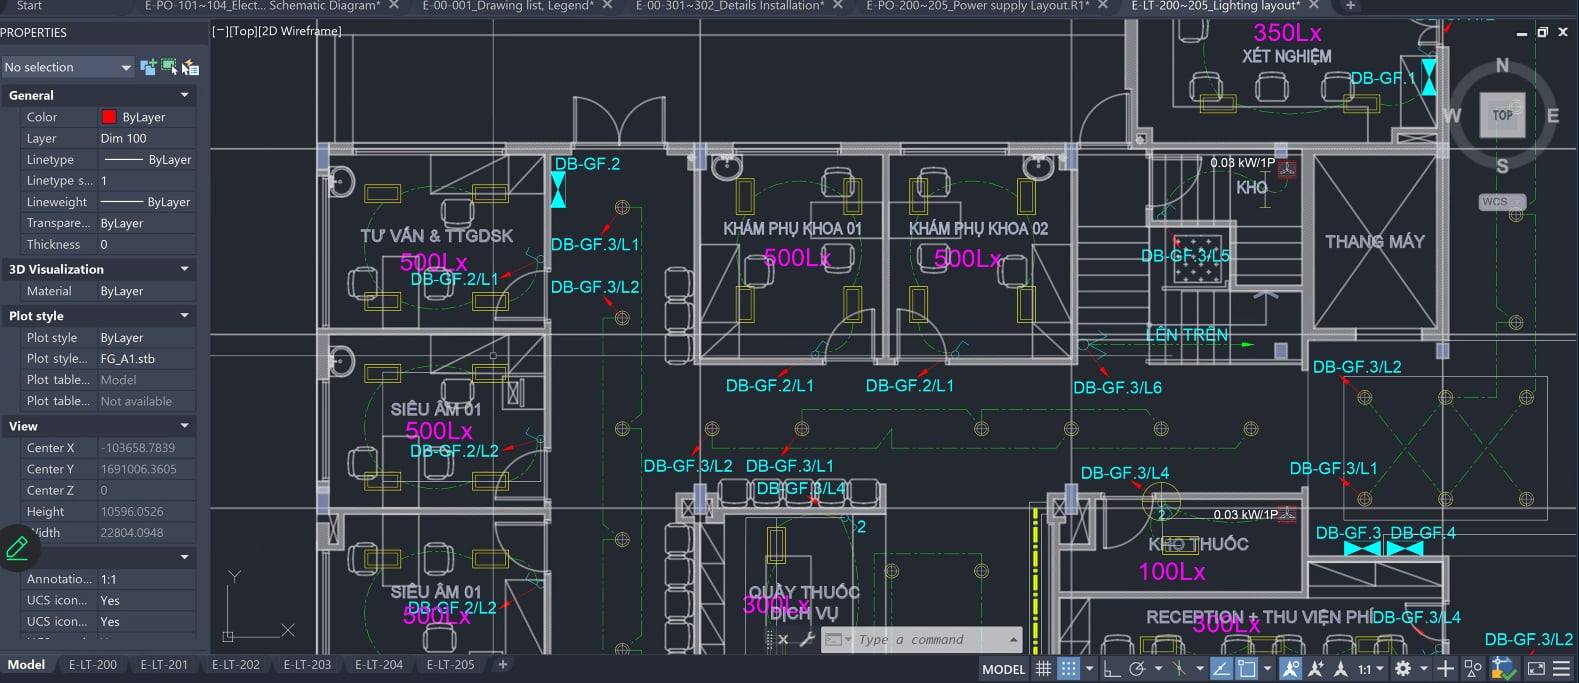This screenshot has height=683, width=1579.
Task: Switch to the Model layout tab
Action: tap(26, 665)
